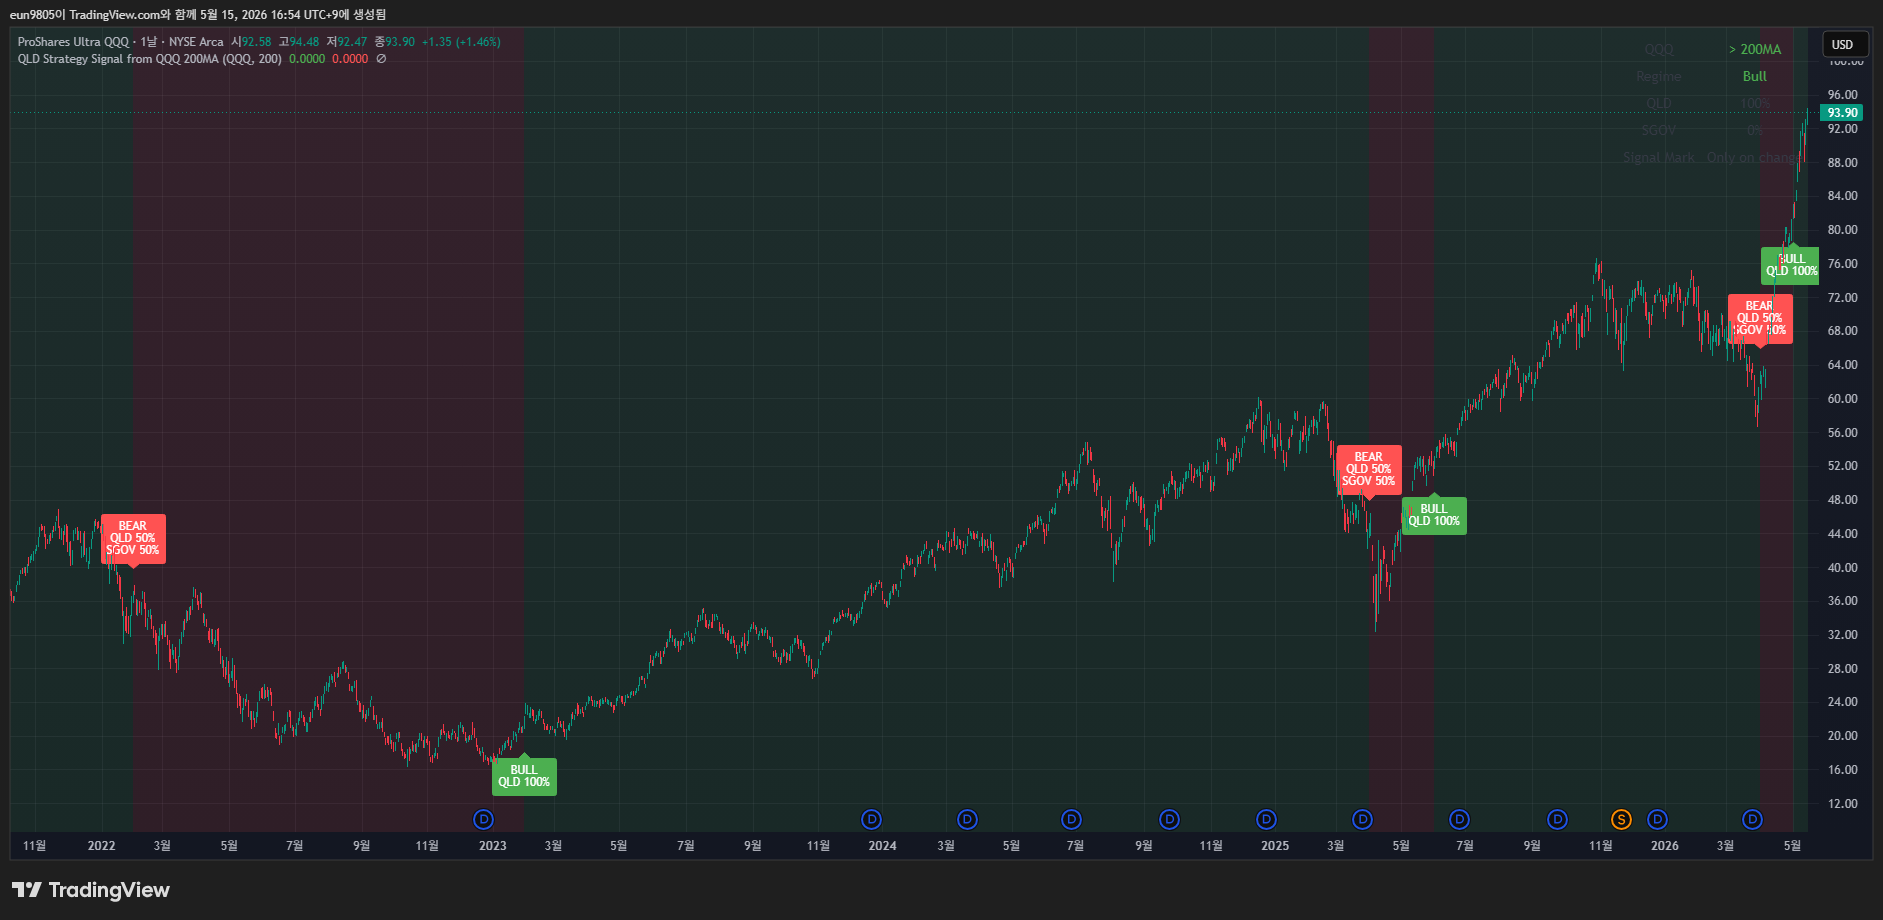
Task: Click the 2022 BEAR QLD 50% signal label
Action: pos(133,538)
